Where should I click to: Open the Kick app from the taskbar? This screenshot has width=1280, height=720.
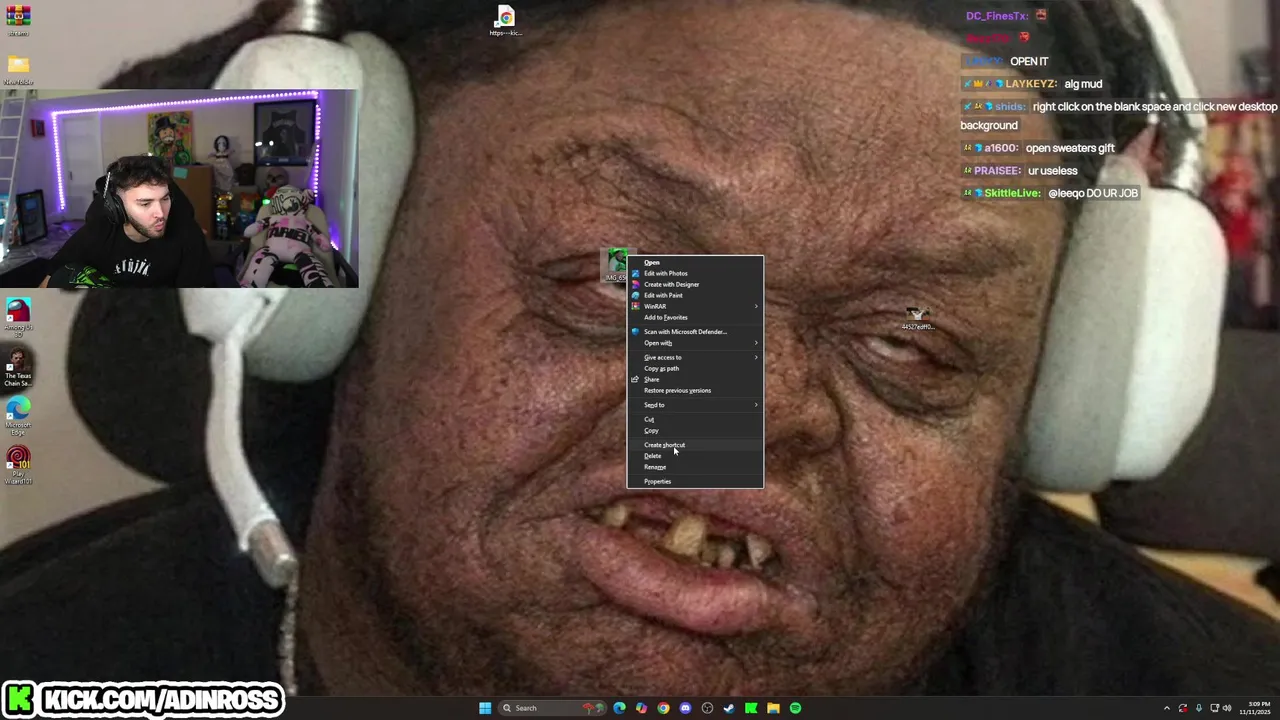pos(751,708)
